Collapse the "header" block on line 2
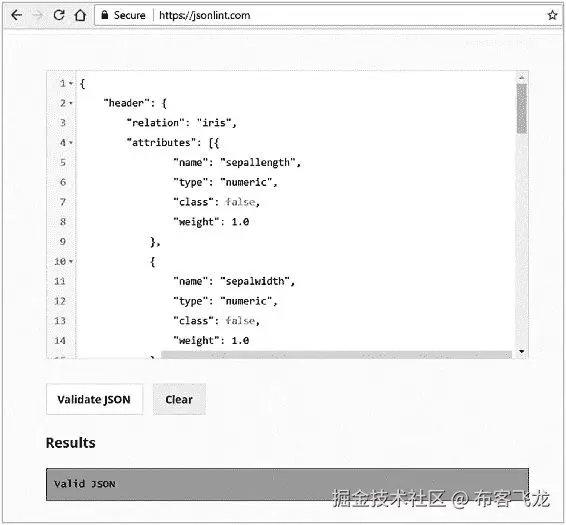Screen dimensions: 566x525 tap(71, 103)
